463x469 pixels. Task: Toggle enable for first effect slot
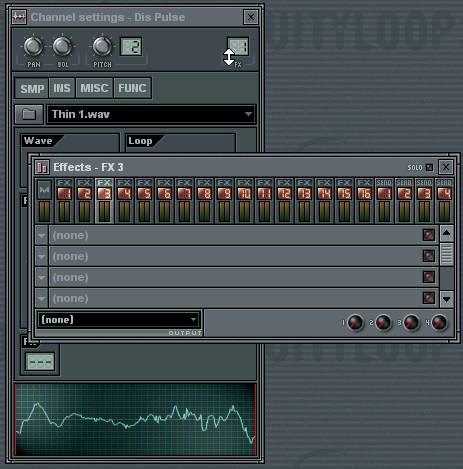click(429, 235)
